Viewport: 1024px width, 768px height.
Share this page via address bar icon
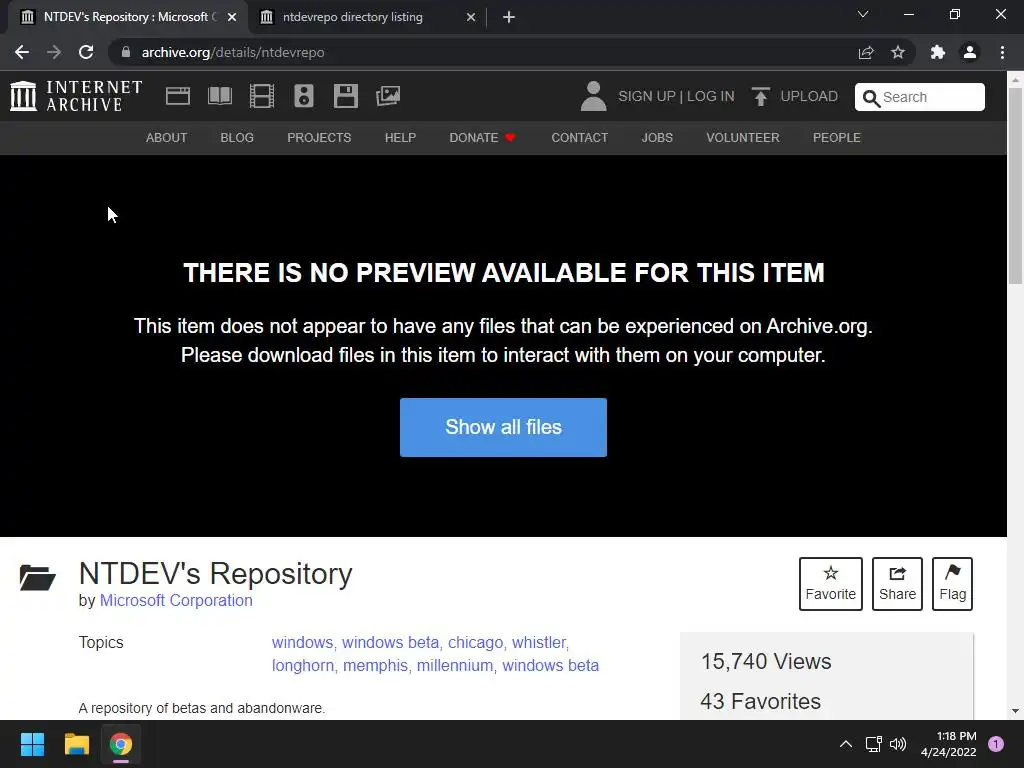866,52
